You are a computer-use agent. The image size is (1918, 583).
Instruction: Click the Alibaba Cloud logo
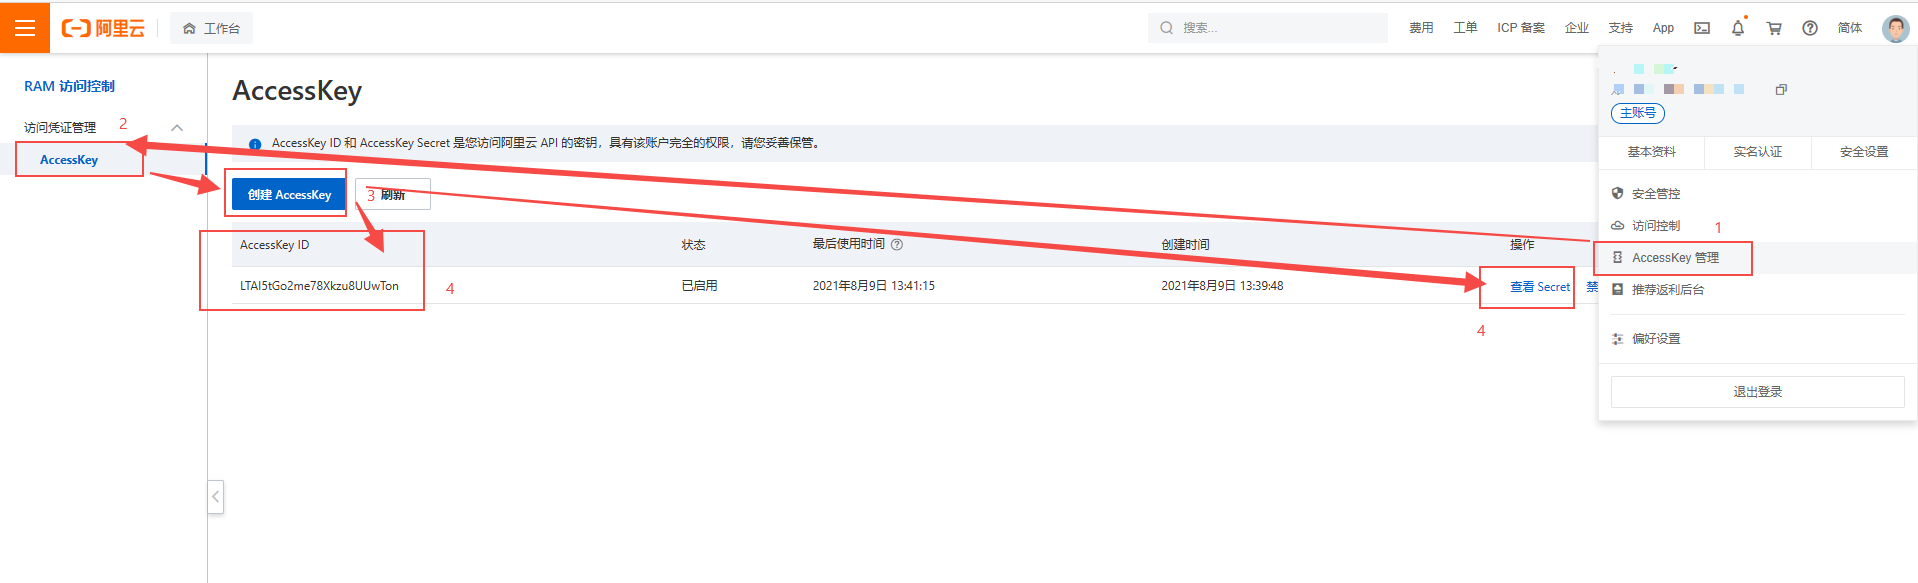pos(103,28)
